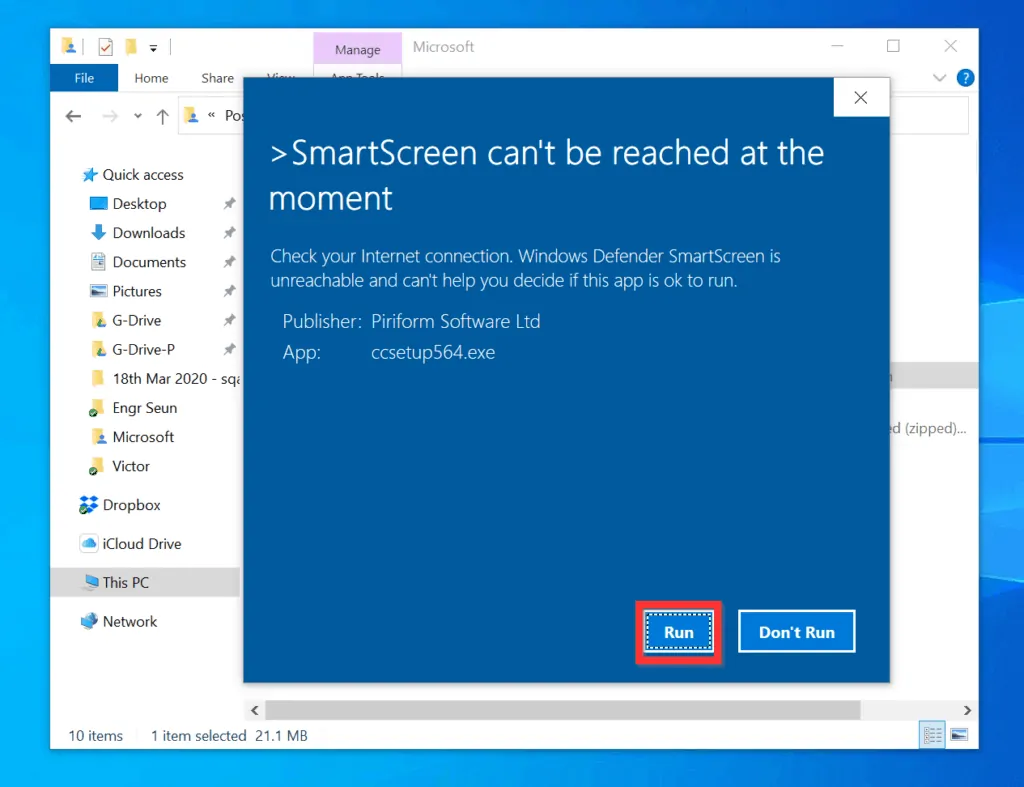Select the Quick access properties icon
Image resolution: width=1024 pixels, height=787 pixels.
click(105, 46)
